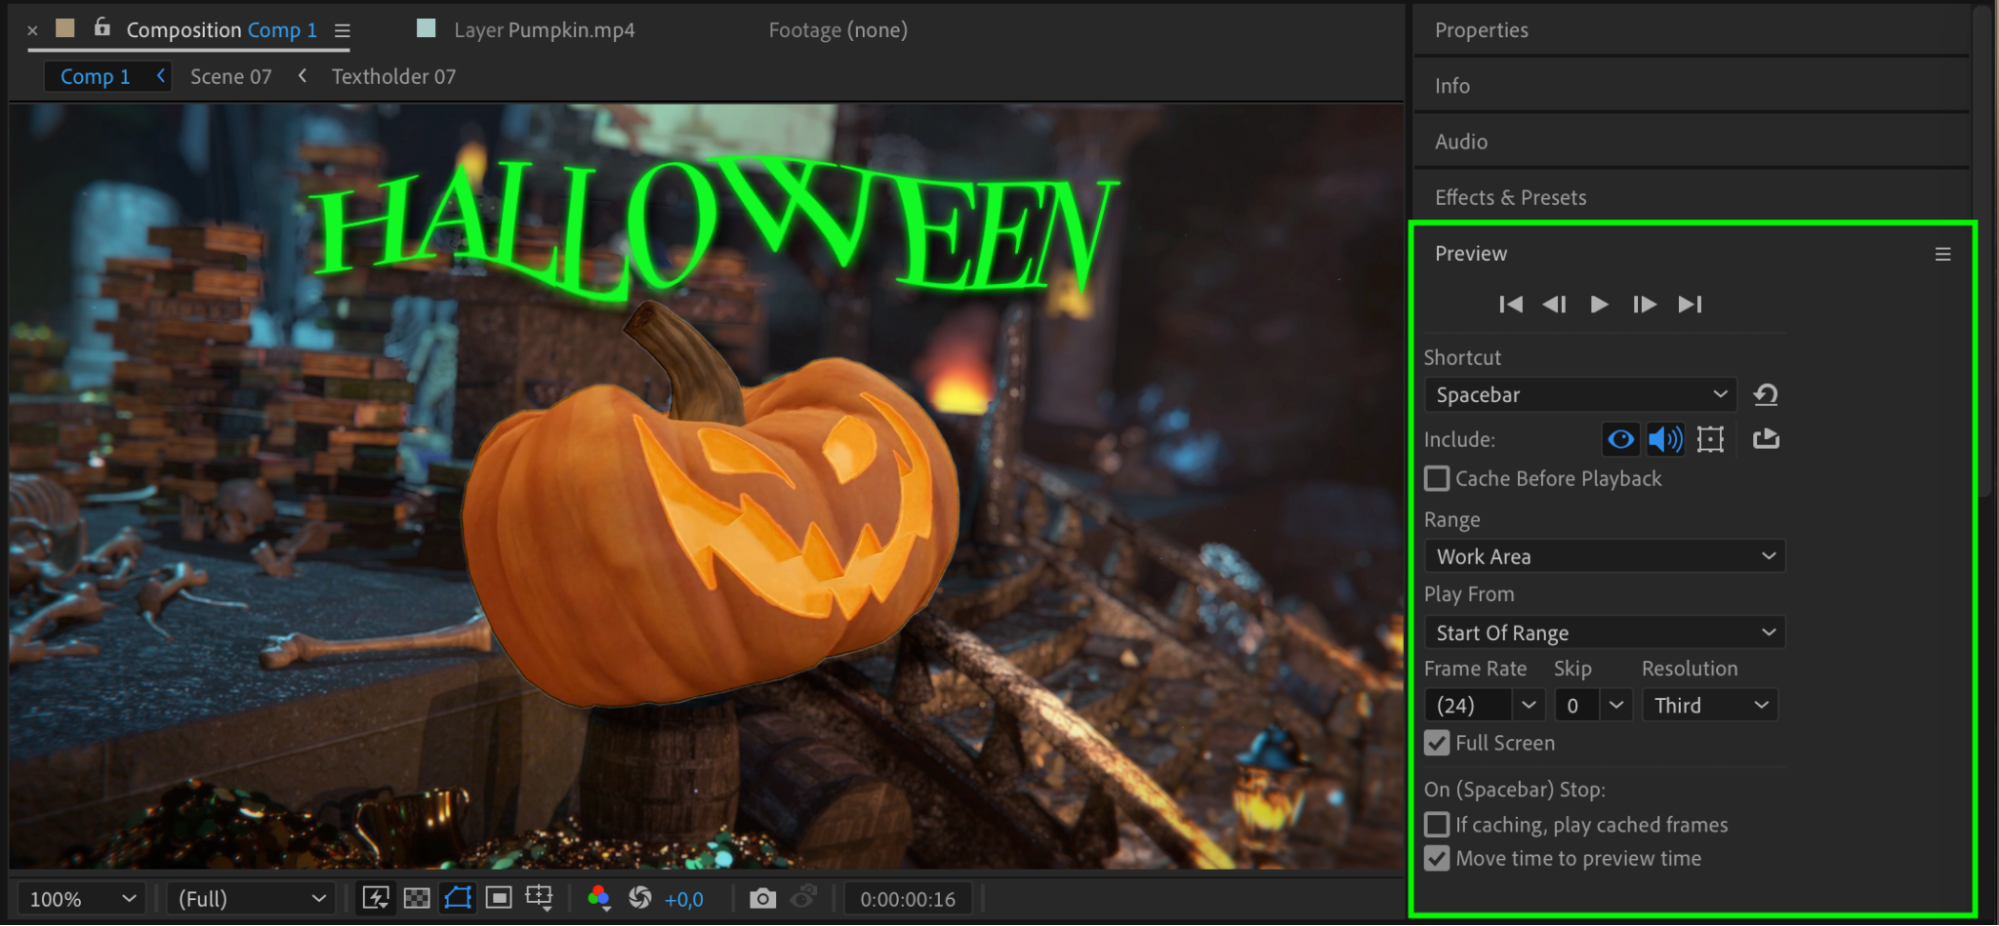This screenshot has width=1999, height=926.
Task: Click the current time 0:00:00:16 display
Action: (x=908, y=899)
